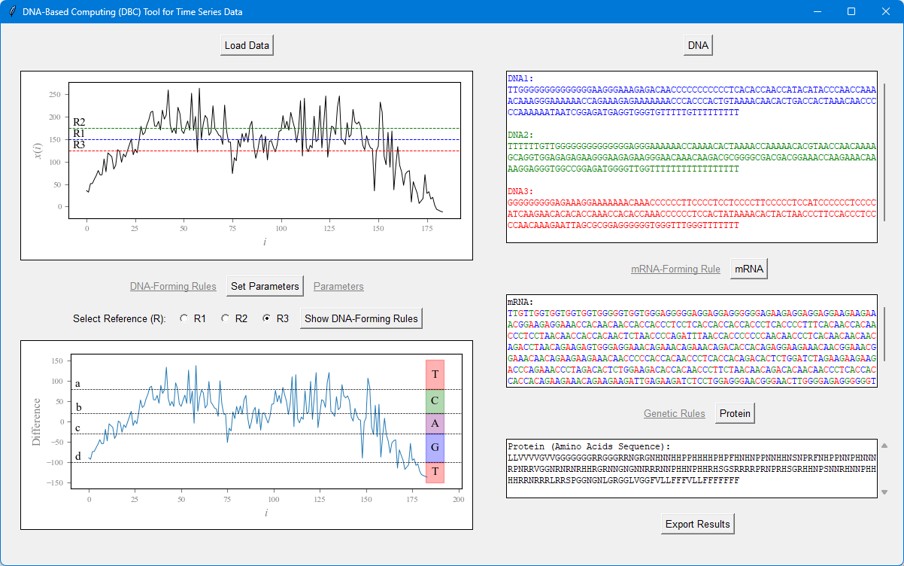Viewport: 904px width, 566px height.
Task: Click the mRNA text area scrollbar
Action: coord(884,334)
